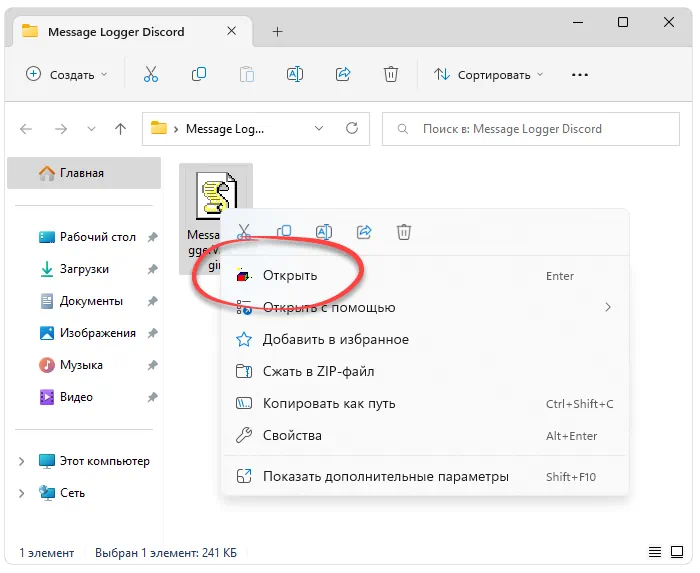Open Свойства from context menu

click(x=425, y=435)
